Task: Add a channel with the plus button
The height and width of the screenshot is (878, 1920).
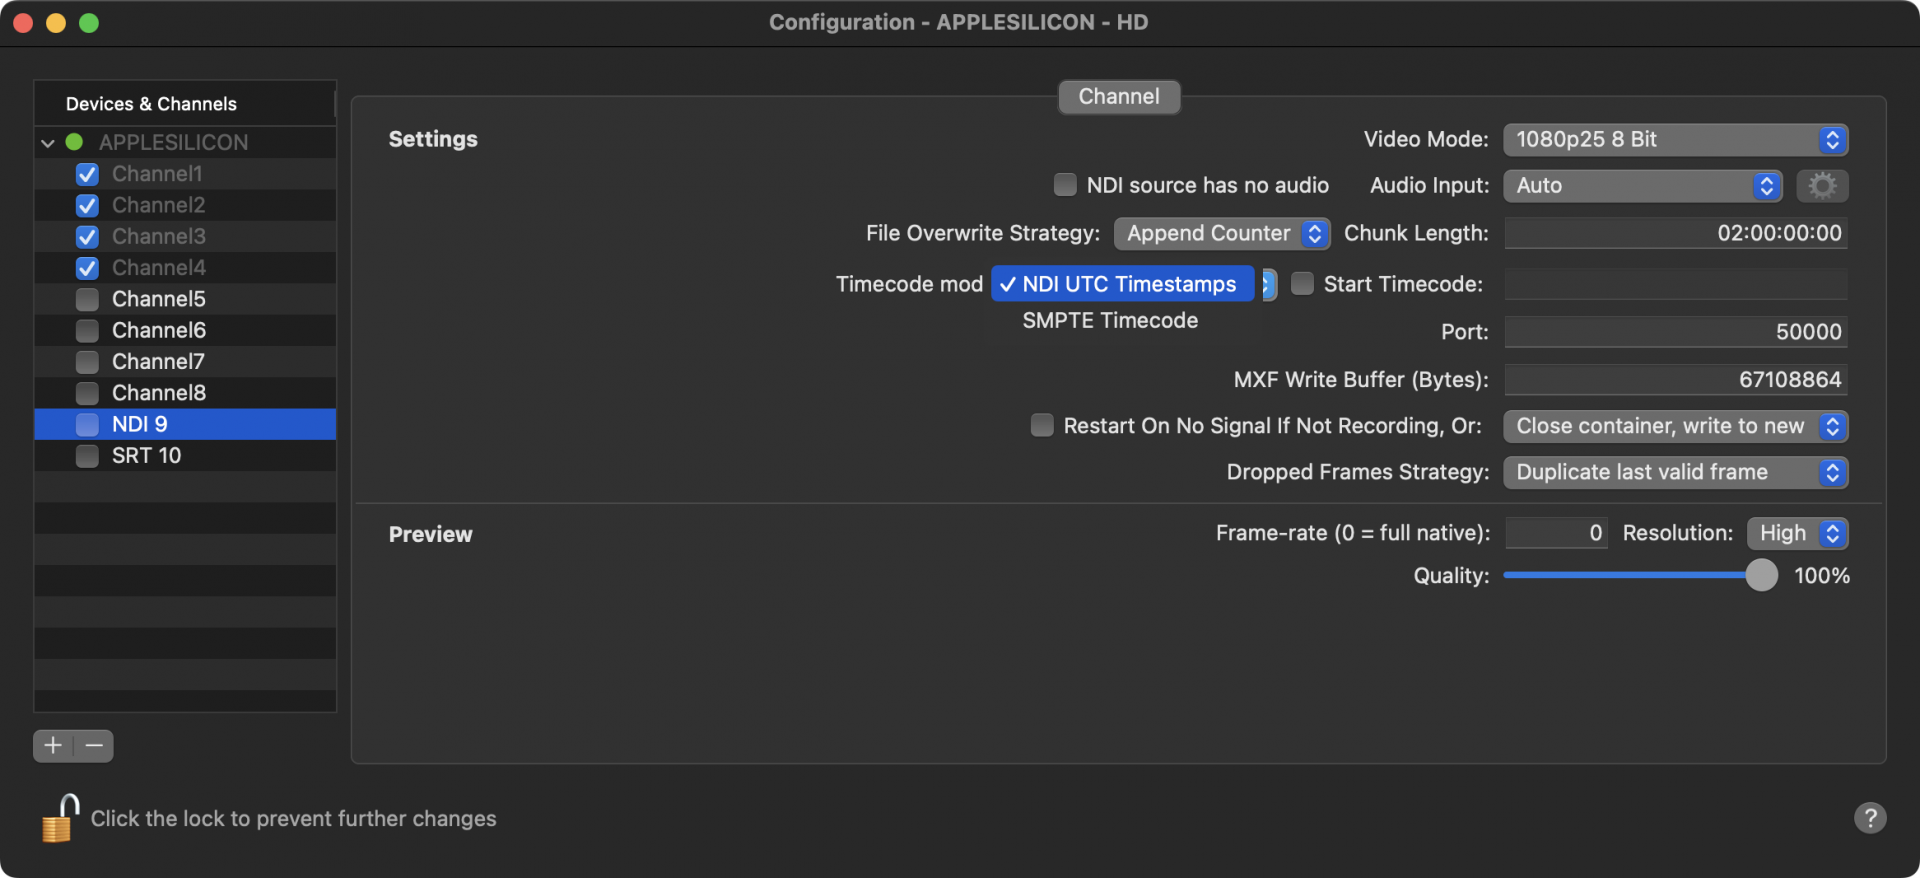Action: pyautogui.click(x=53, y=746)
